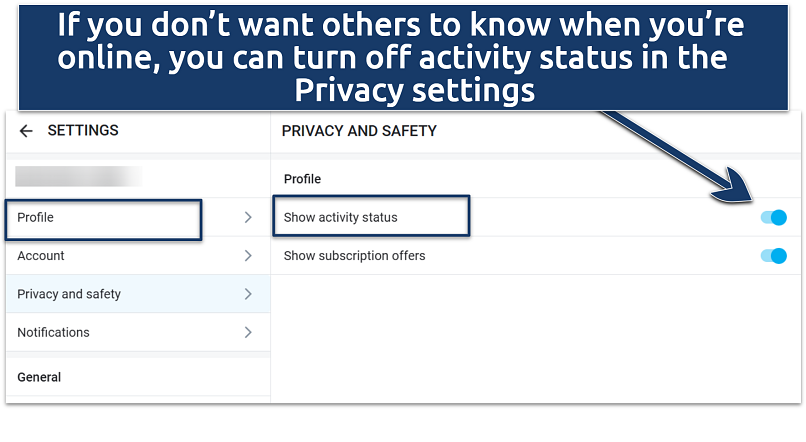Viewport: 806px width, 442px height.
Task: Open the Profile settings item
Action: (36, 217)
